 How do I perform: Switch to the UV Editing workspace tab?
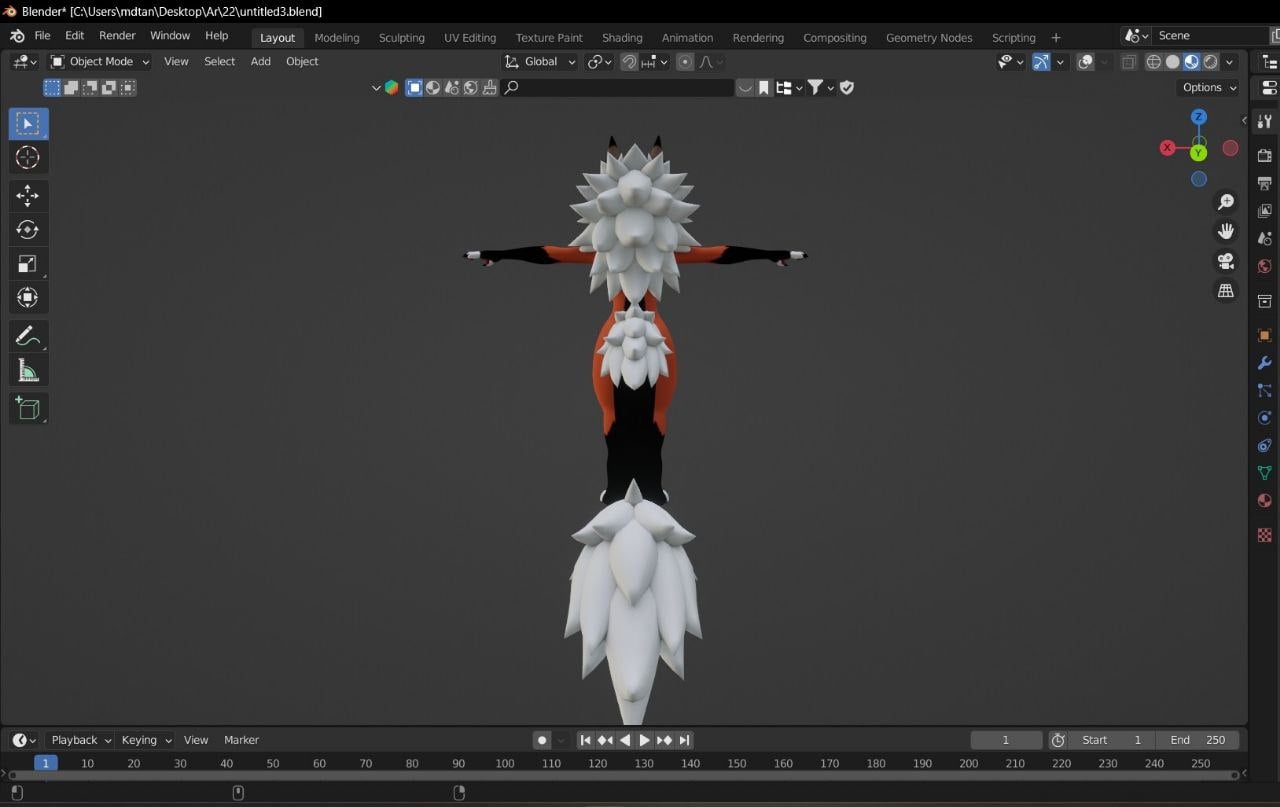pyautogui.click(x=470, y=38)
